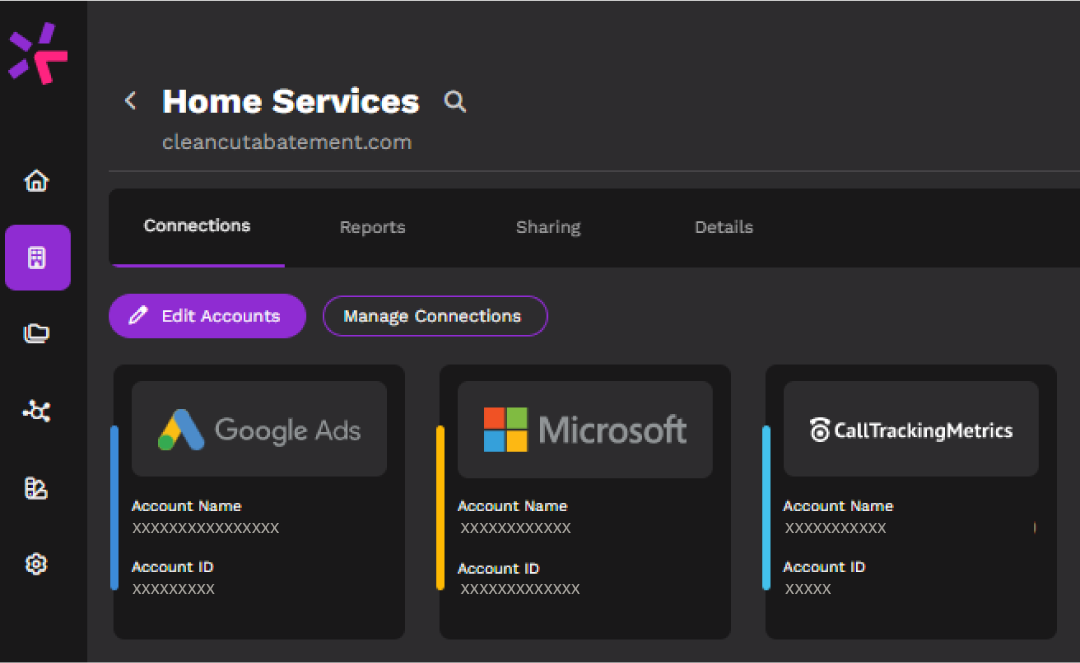
Task: Select the highlighted building icon in sidebar
Action: 38,257
